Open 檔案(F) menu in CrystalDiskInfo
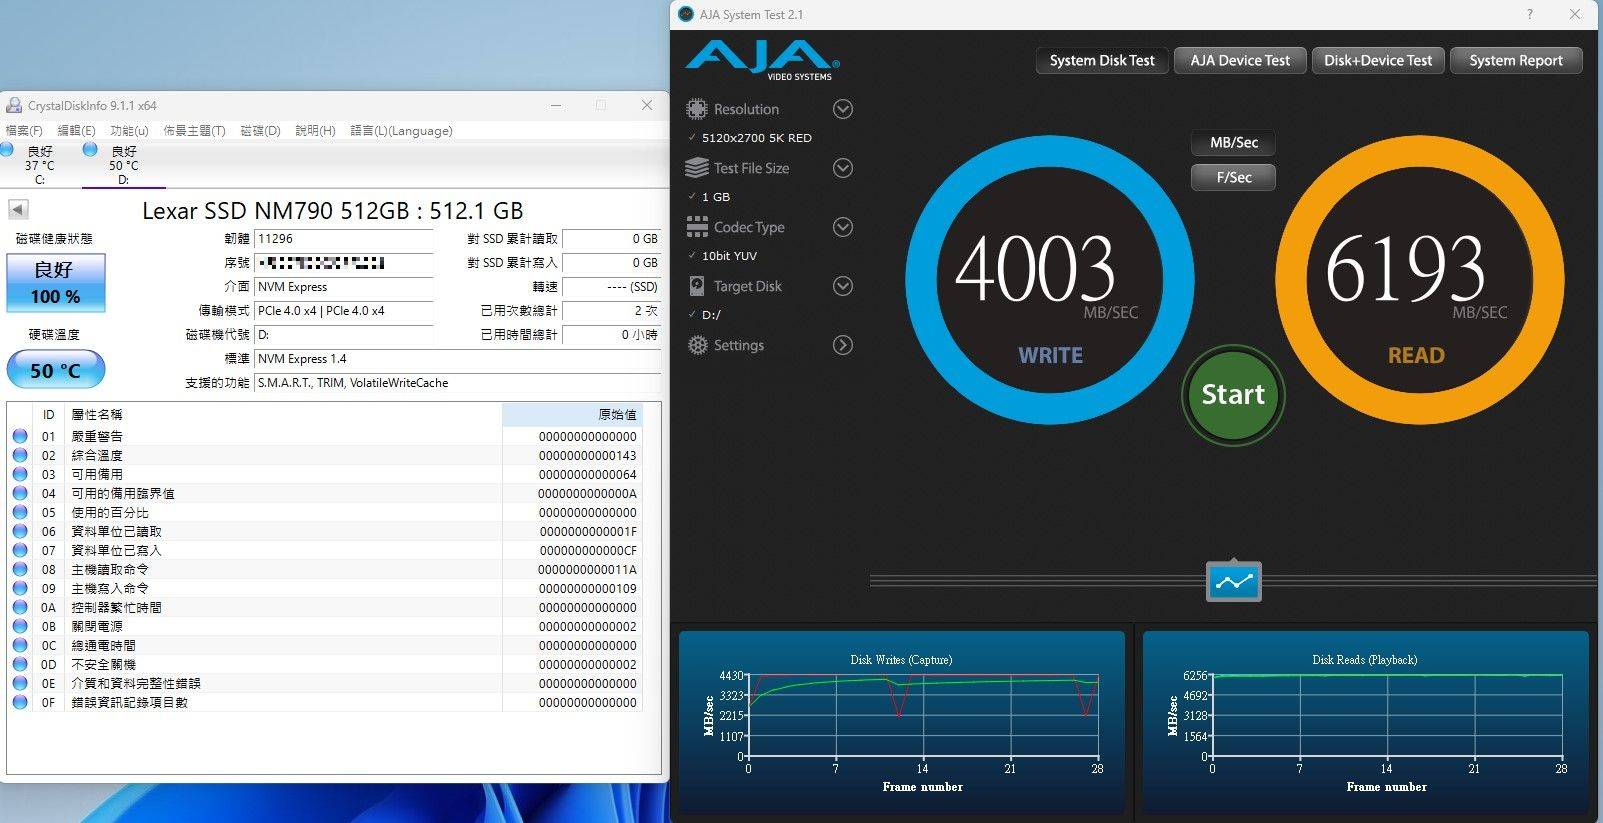The height and width of the screenshot is (823, 1603). coord(24,131)
